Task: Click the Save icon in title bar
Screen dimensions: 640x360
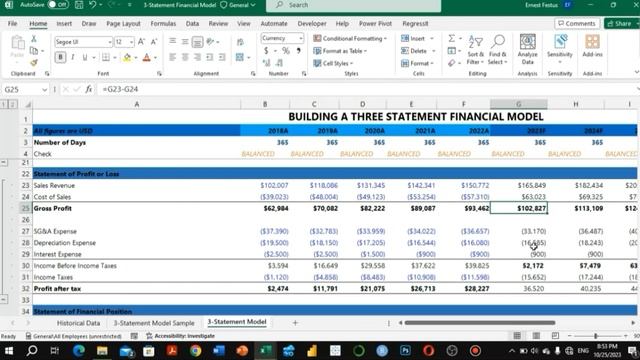Action: (x=79, y=5)
